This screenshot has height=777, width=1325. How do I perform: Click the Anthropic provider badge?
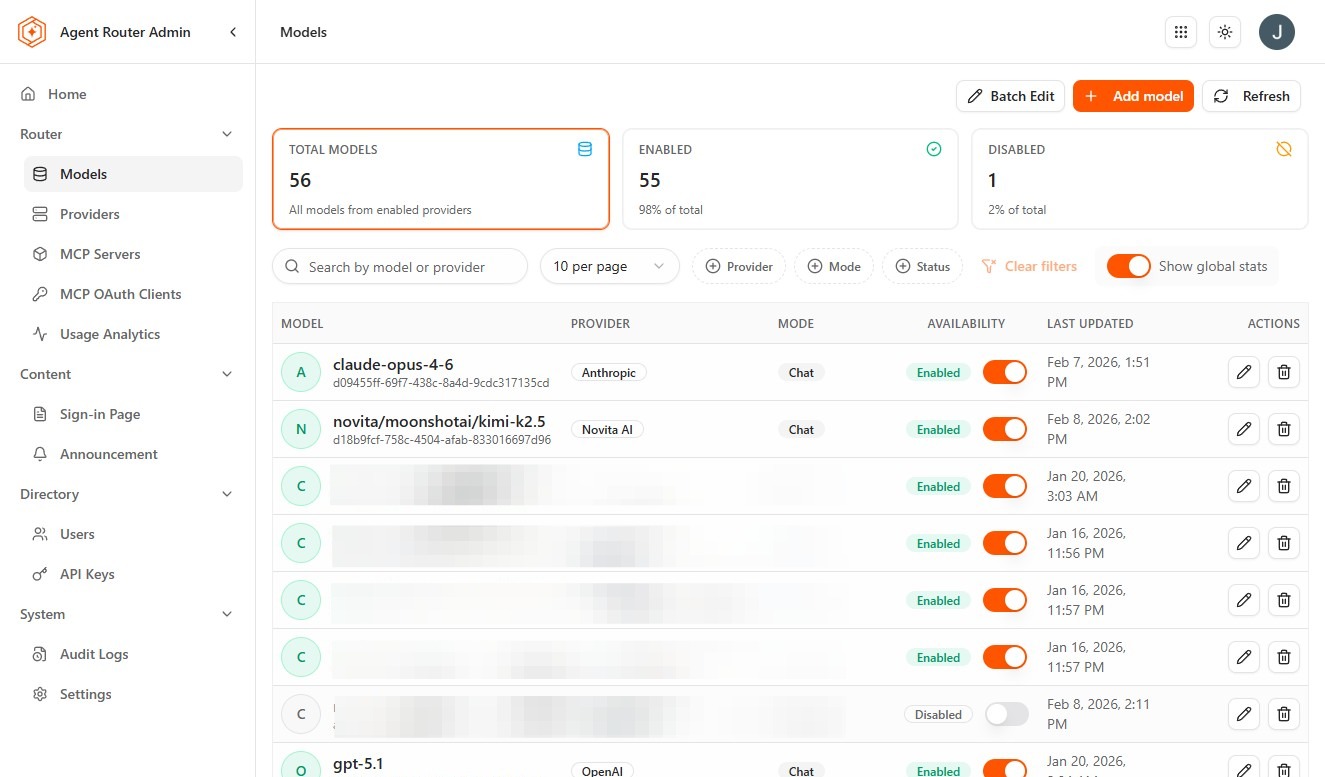click(608, 372)
